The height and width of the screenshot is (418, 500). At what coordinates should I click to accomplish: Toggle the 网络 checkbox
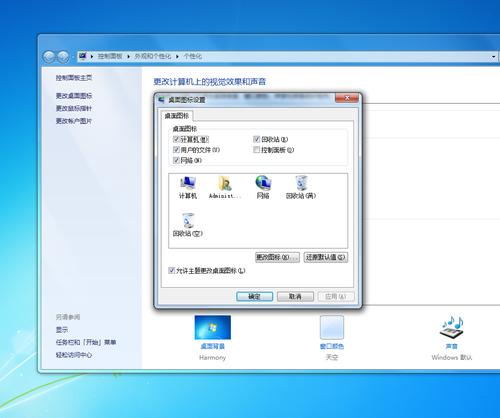(176, 160)
